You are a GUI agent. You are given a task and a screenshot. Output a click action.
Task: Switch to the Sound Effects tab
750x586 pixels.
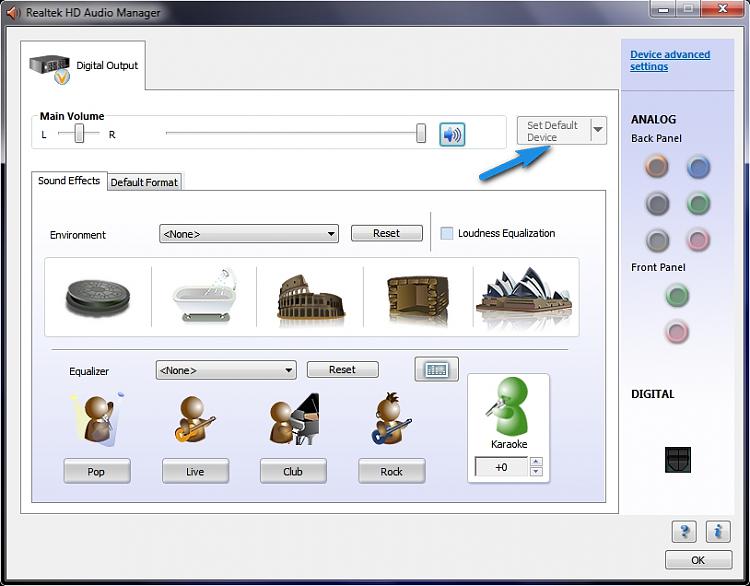coord(69,181)
